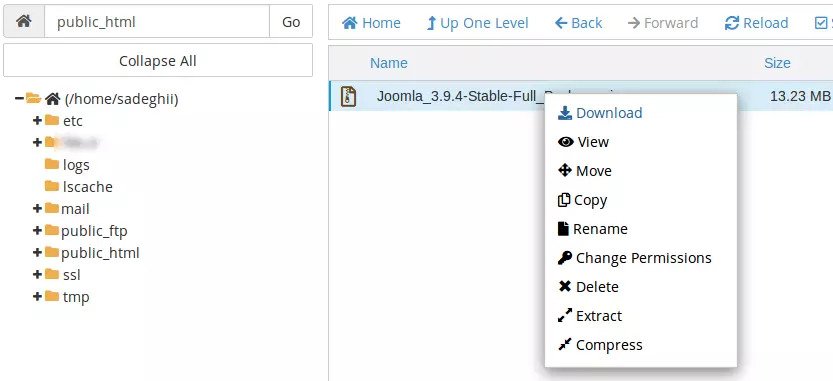Extract the archive via the context menu
833x381 pixels.
click(x=590, y=316)
